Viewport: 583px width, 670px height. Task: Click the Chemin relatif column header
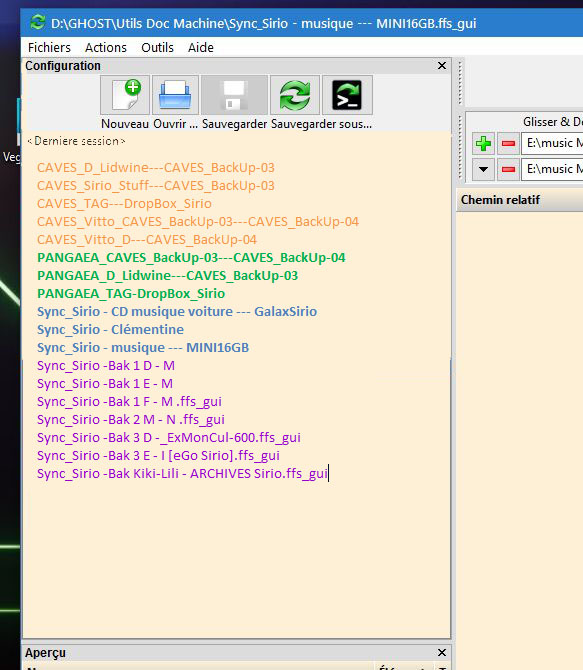coord(520,200)
